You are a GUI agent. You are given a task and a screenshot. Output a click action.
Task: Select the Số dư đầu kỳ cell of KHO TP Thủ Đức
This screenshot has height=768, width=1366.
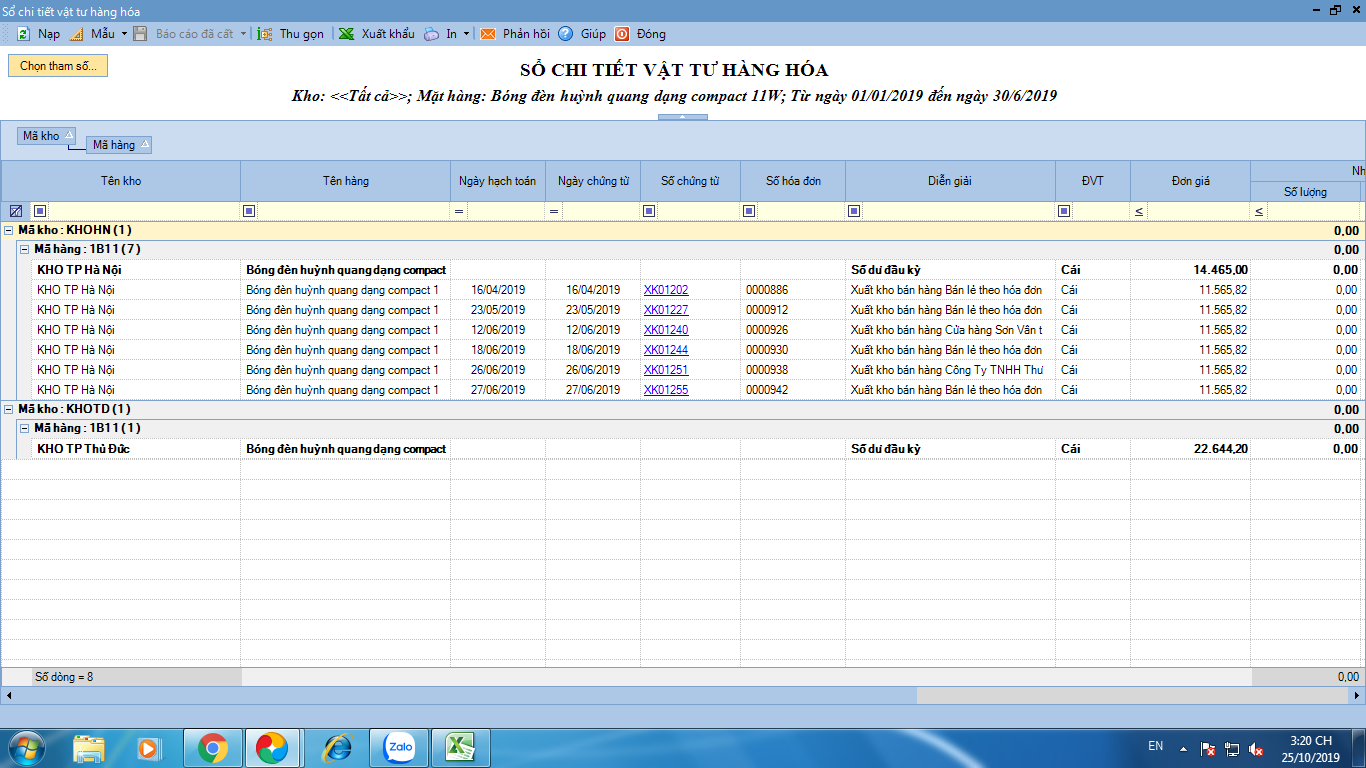[950, 449]
